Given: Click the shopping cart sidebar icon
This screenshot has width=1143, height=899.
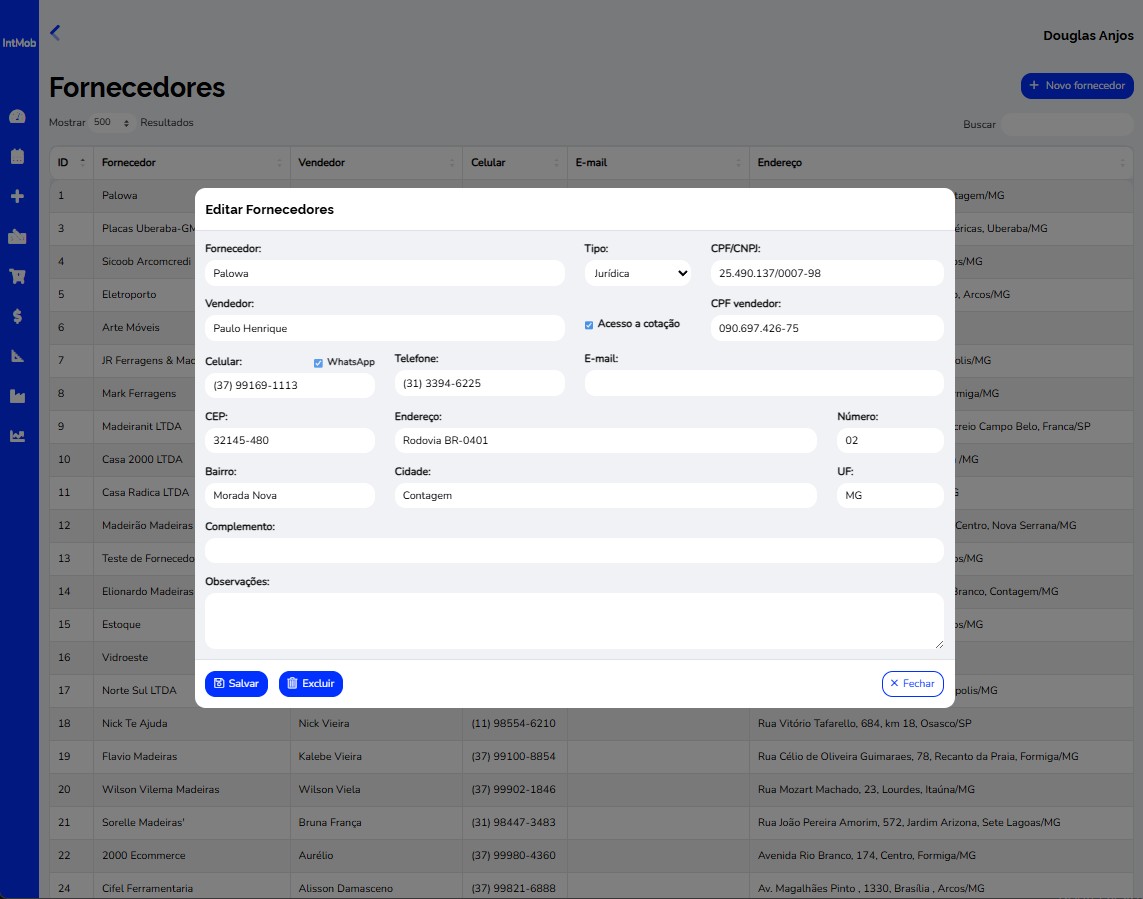Looking at the screenshot, I should coord(17,276).
